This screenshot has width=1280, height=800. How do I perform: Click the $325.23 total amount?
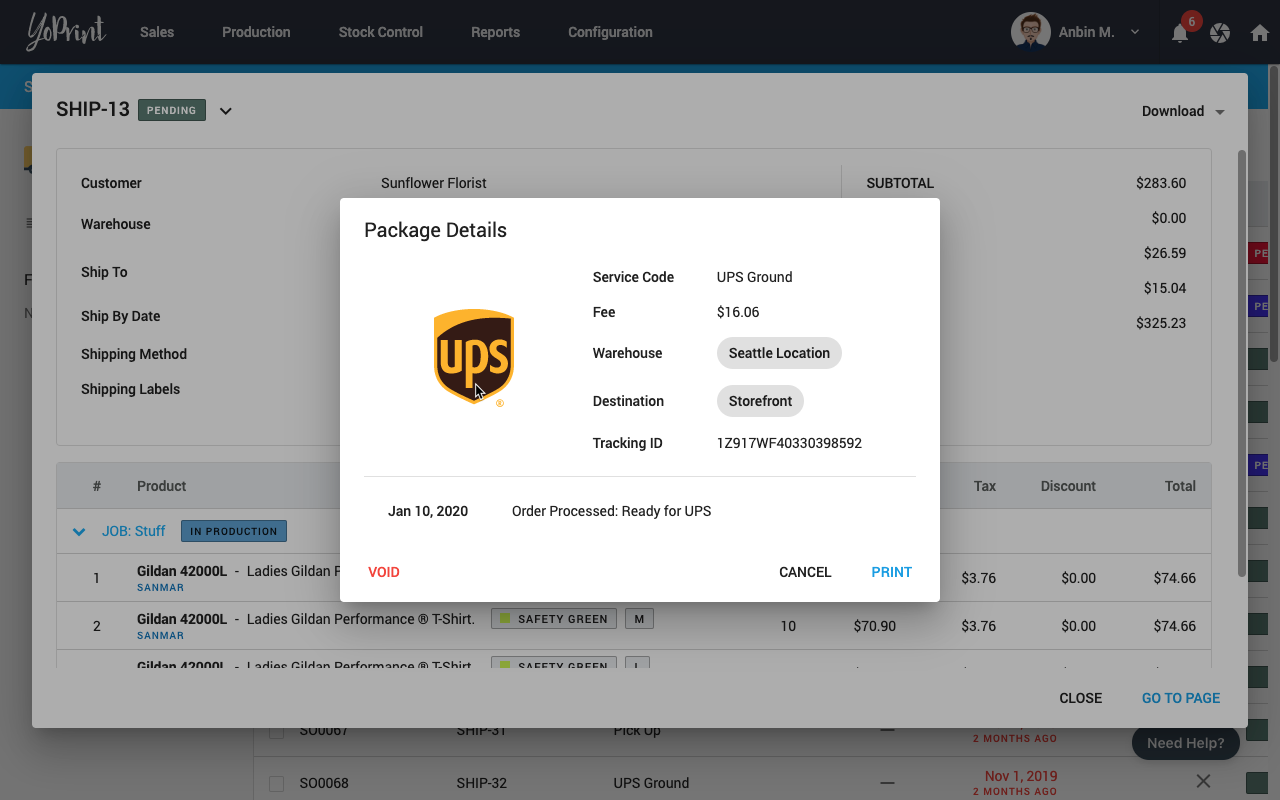(x=1161, y=323)
